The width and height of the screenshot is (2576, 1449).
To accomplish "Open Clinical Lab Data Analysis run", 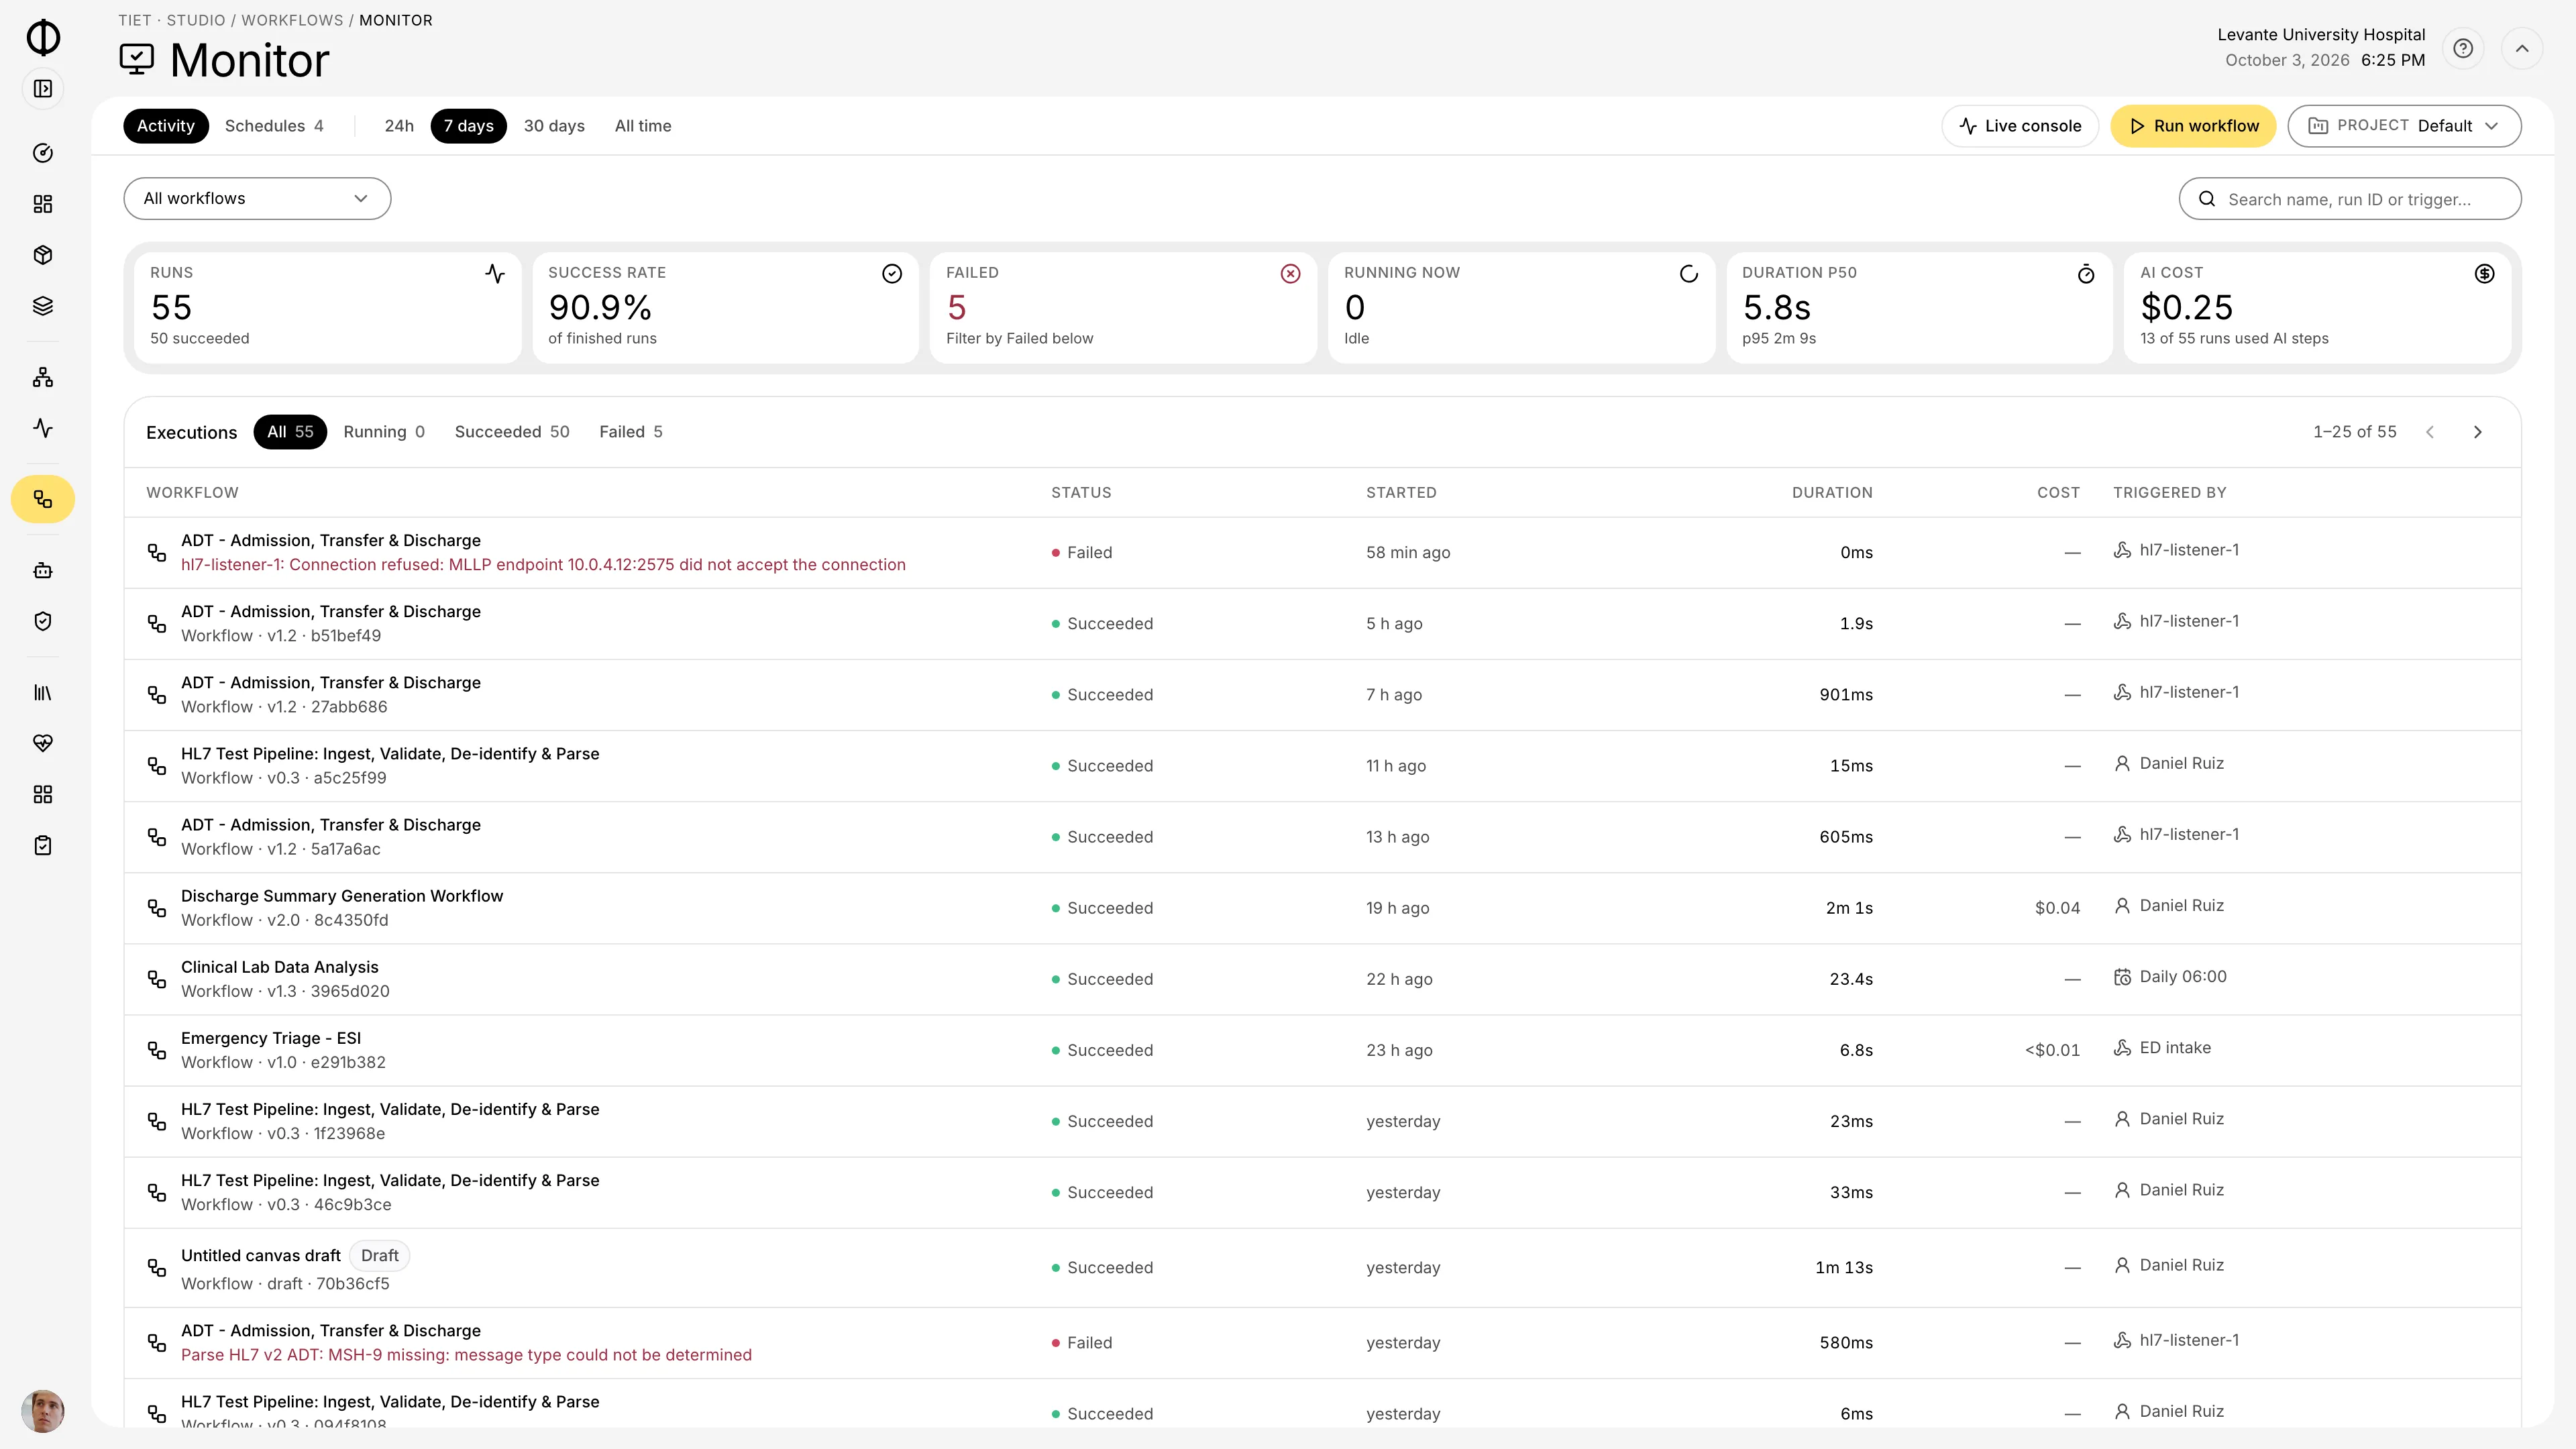I will (x=1322, y=979).
